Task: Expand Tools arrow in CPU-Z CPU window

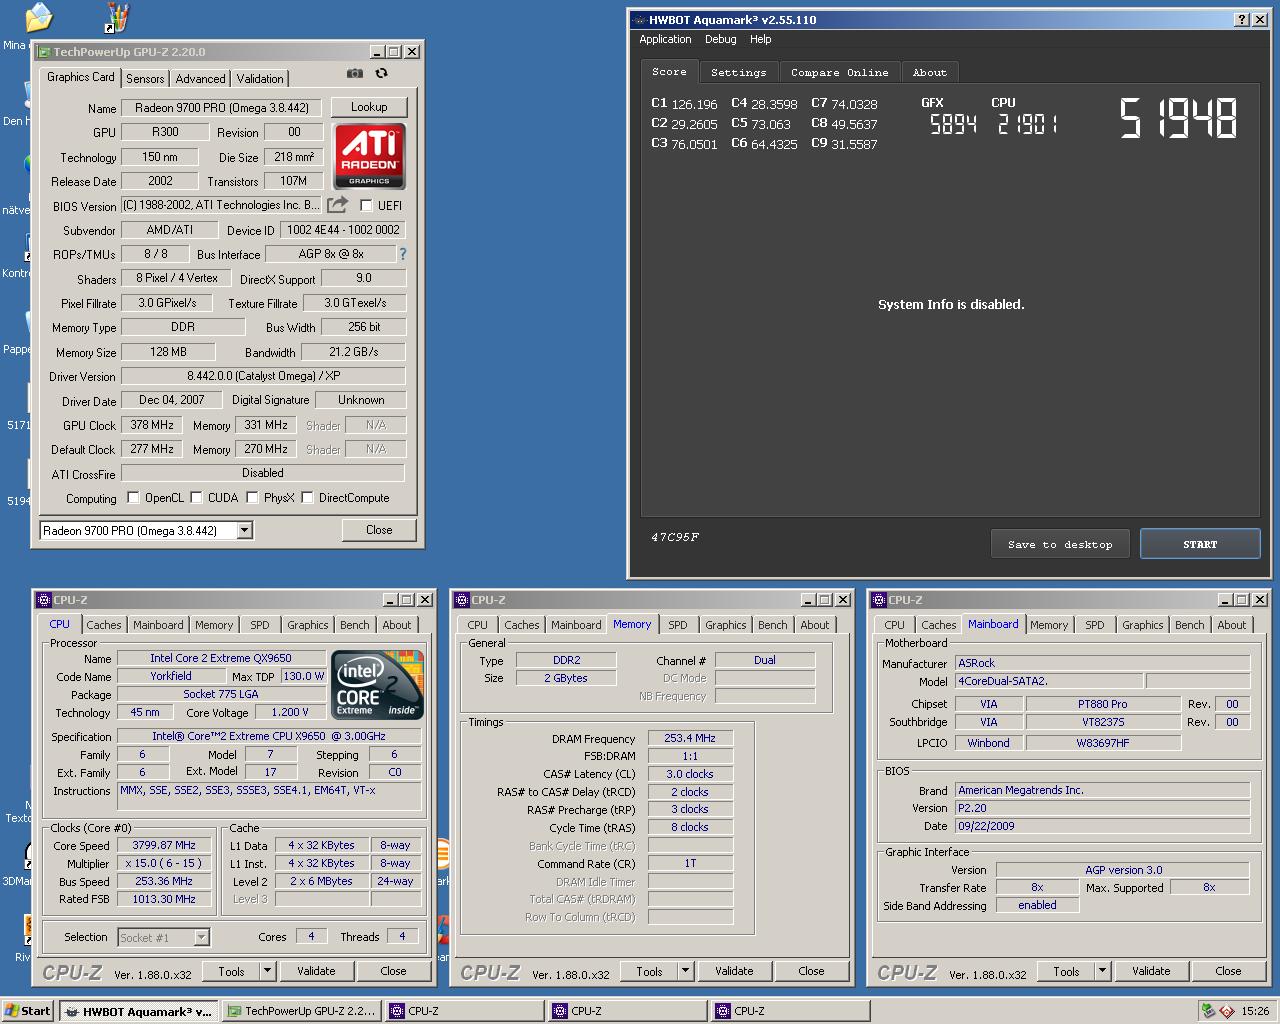Action: [x=267, y=971]
